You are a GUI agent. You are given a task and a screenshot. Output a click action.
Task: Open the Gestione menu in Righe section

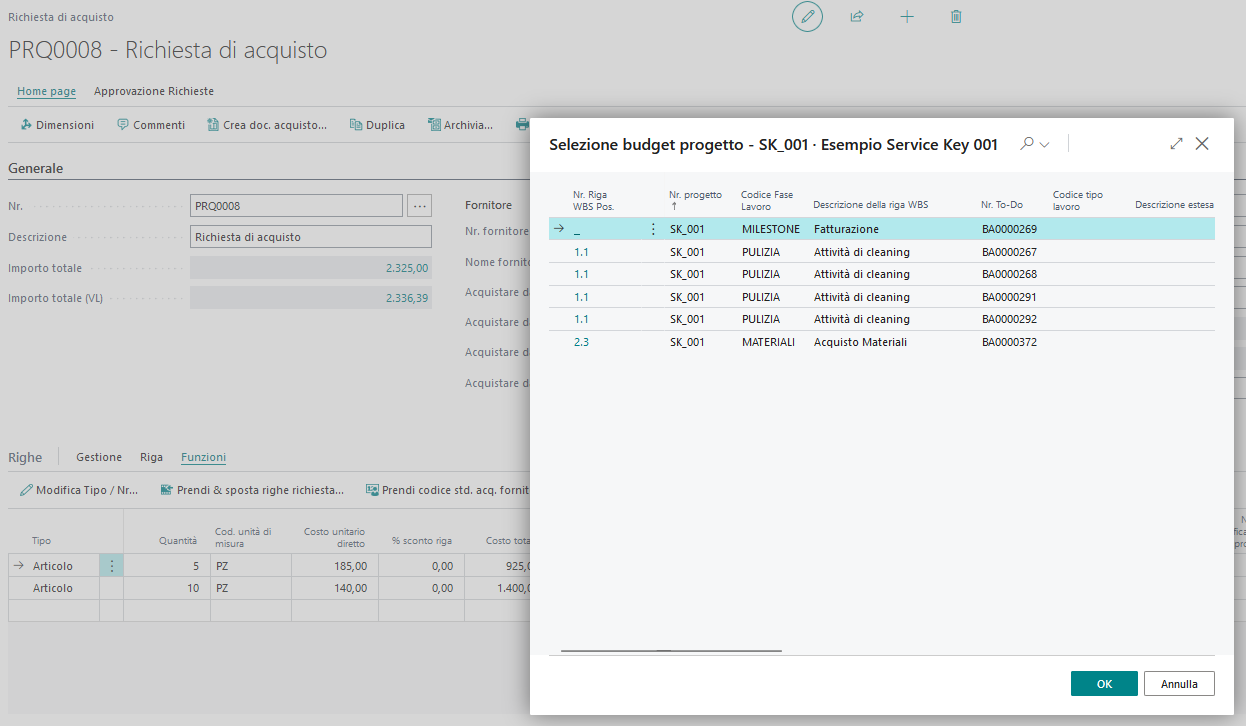coord(99,457)
